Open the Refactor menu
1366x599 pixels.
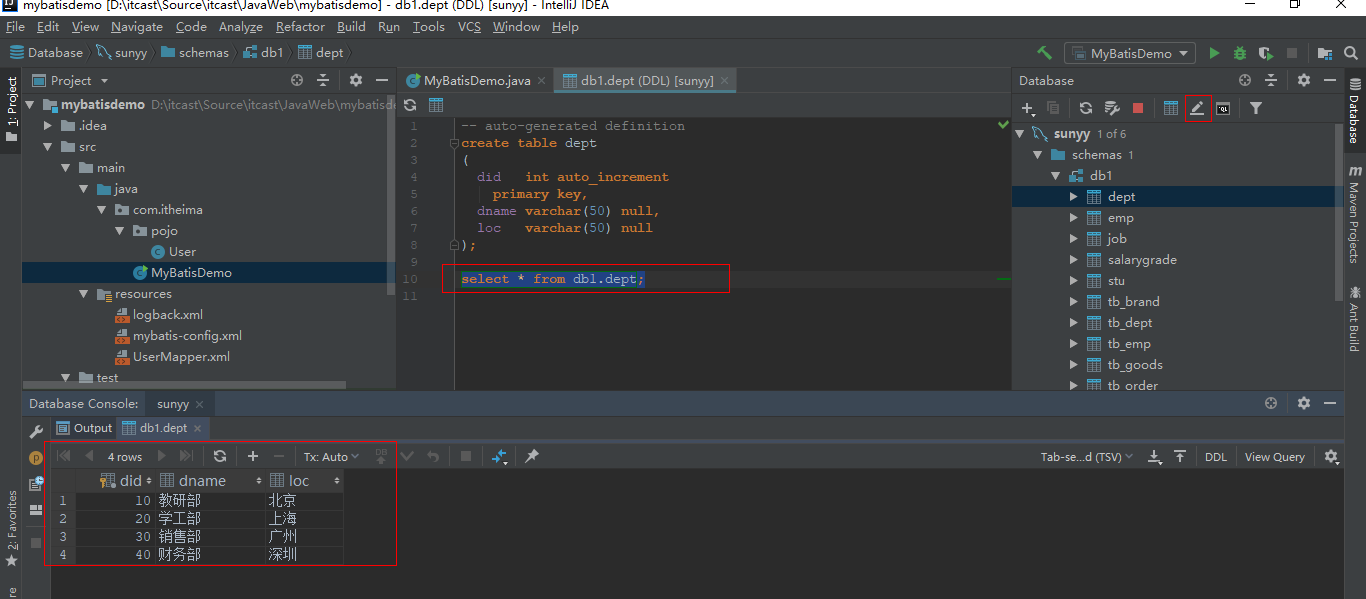click(x=300, y=27)
